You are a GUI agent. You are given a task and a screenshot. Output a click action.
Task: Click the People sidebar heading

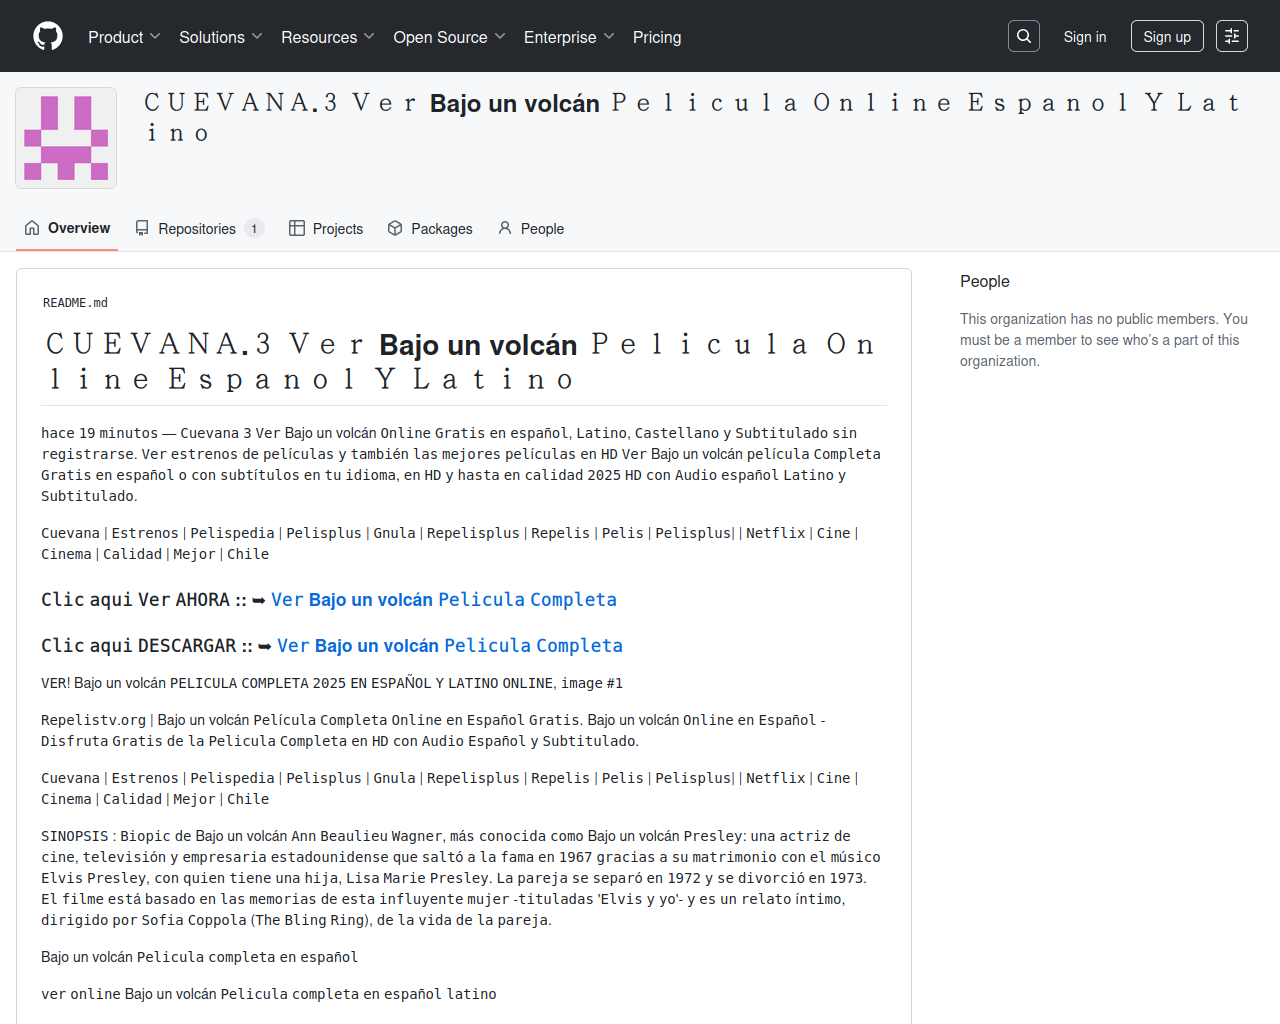click(985, 282)
